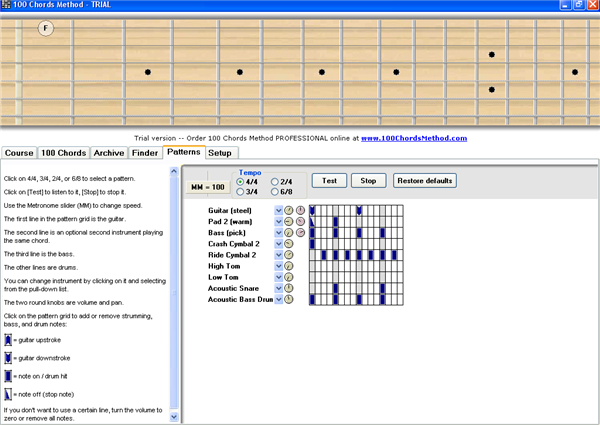Screen dimensions: 600x425
Task: Click the Bass (pick) volume knob
Action: coord(288,232)
